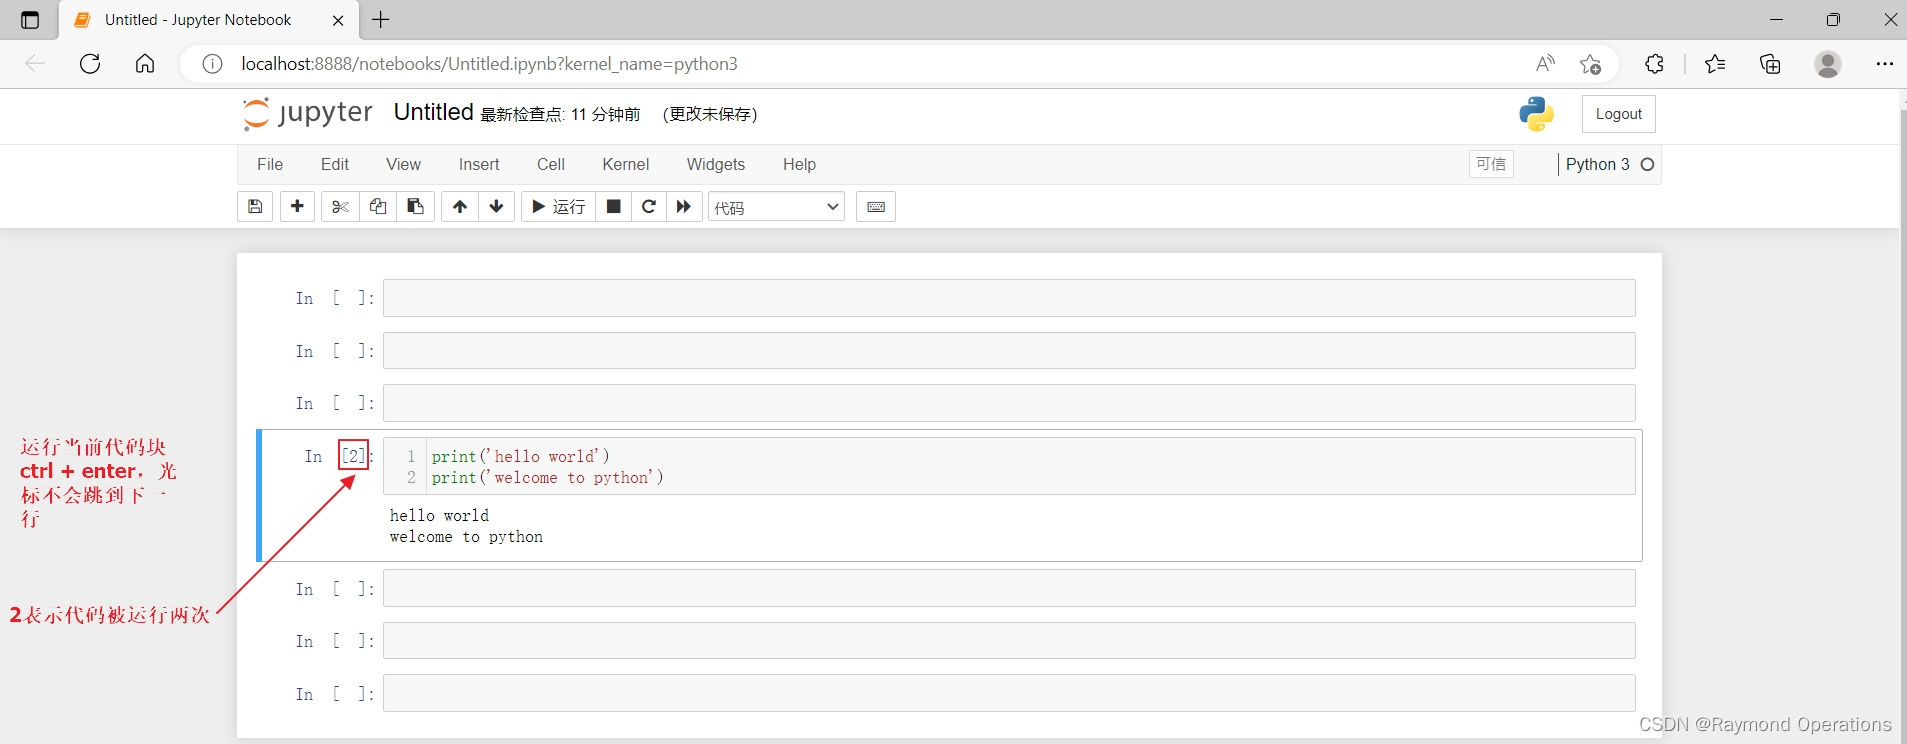Focus the first empty code cell

pos(1009,298)
